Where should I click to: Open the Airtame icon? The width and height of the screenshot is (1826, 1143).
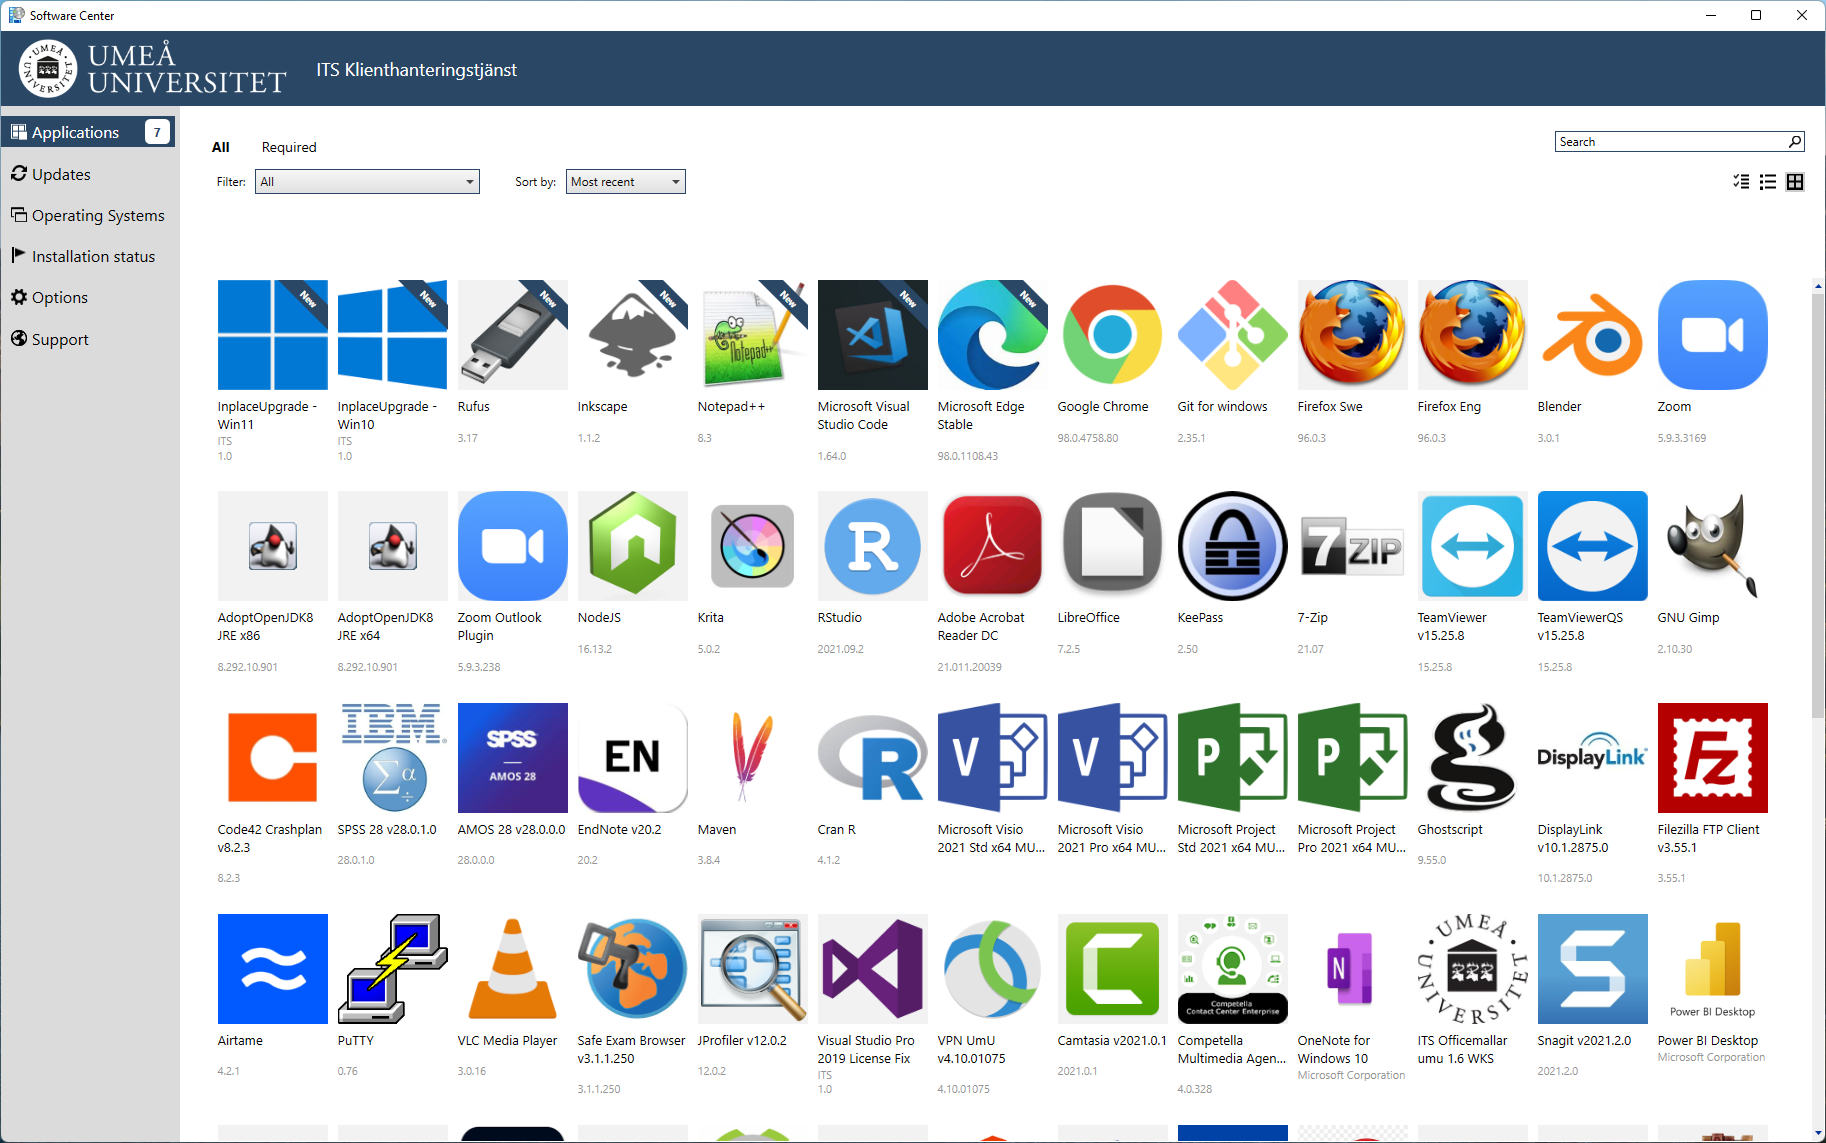[x=272, y=969]
